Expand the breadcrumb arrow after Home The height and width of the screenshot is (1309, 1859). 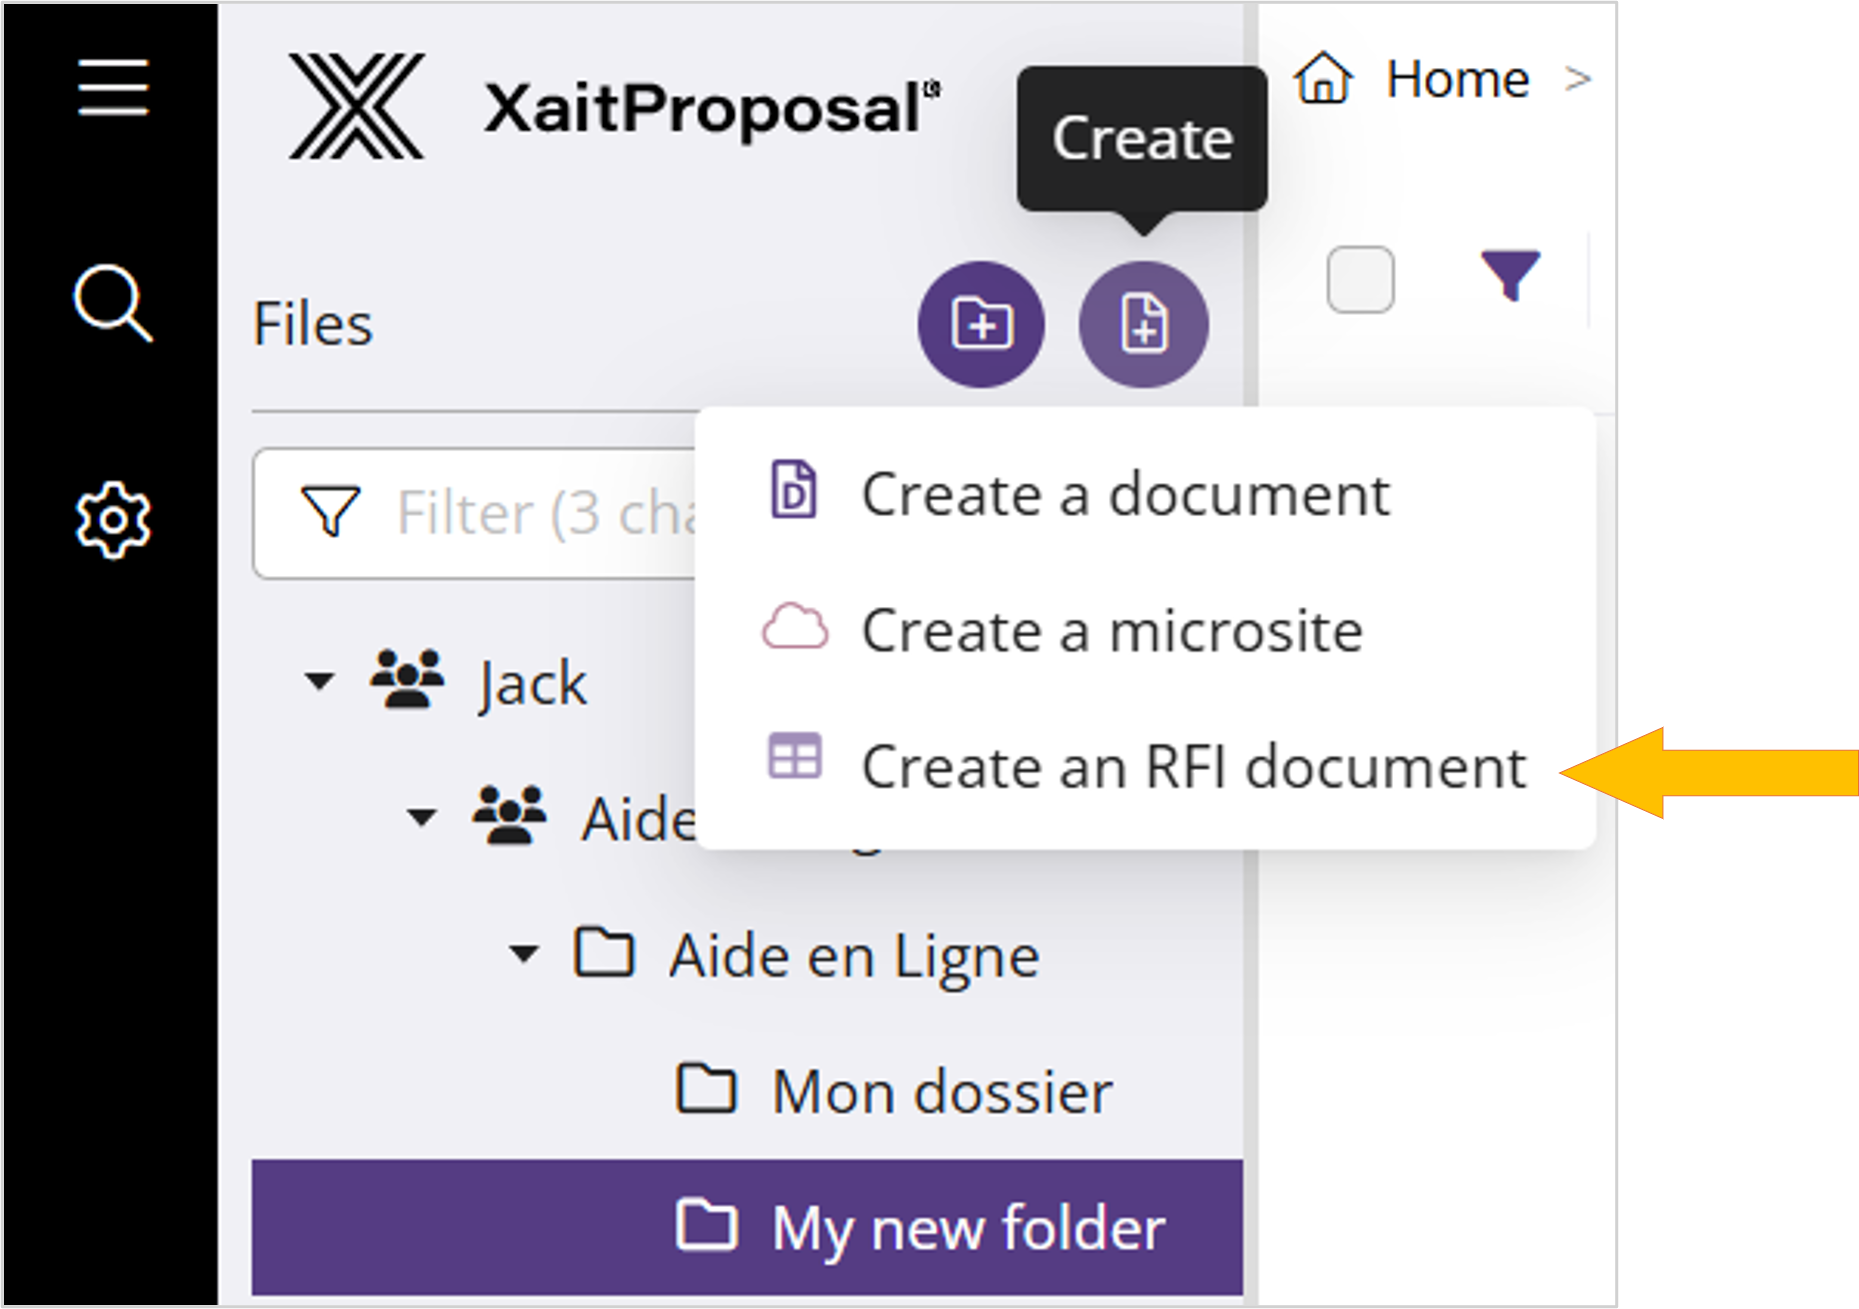click(x=1578, y=79)
